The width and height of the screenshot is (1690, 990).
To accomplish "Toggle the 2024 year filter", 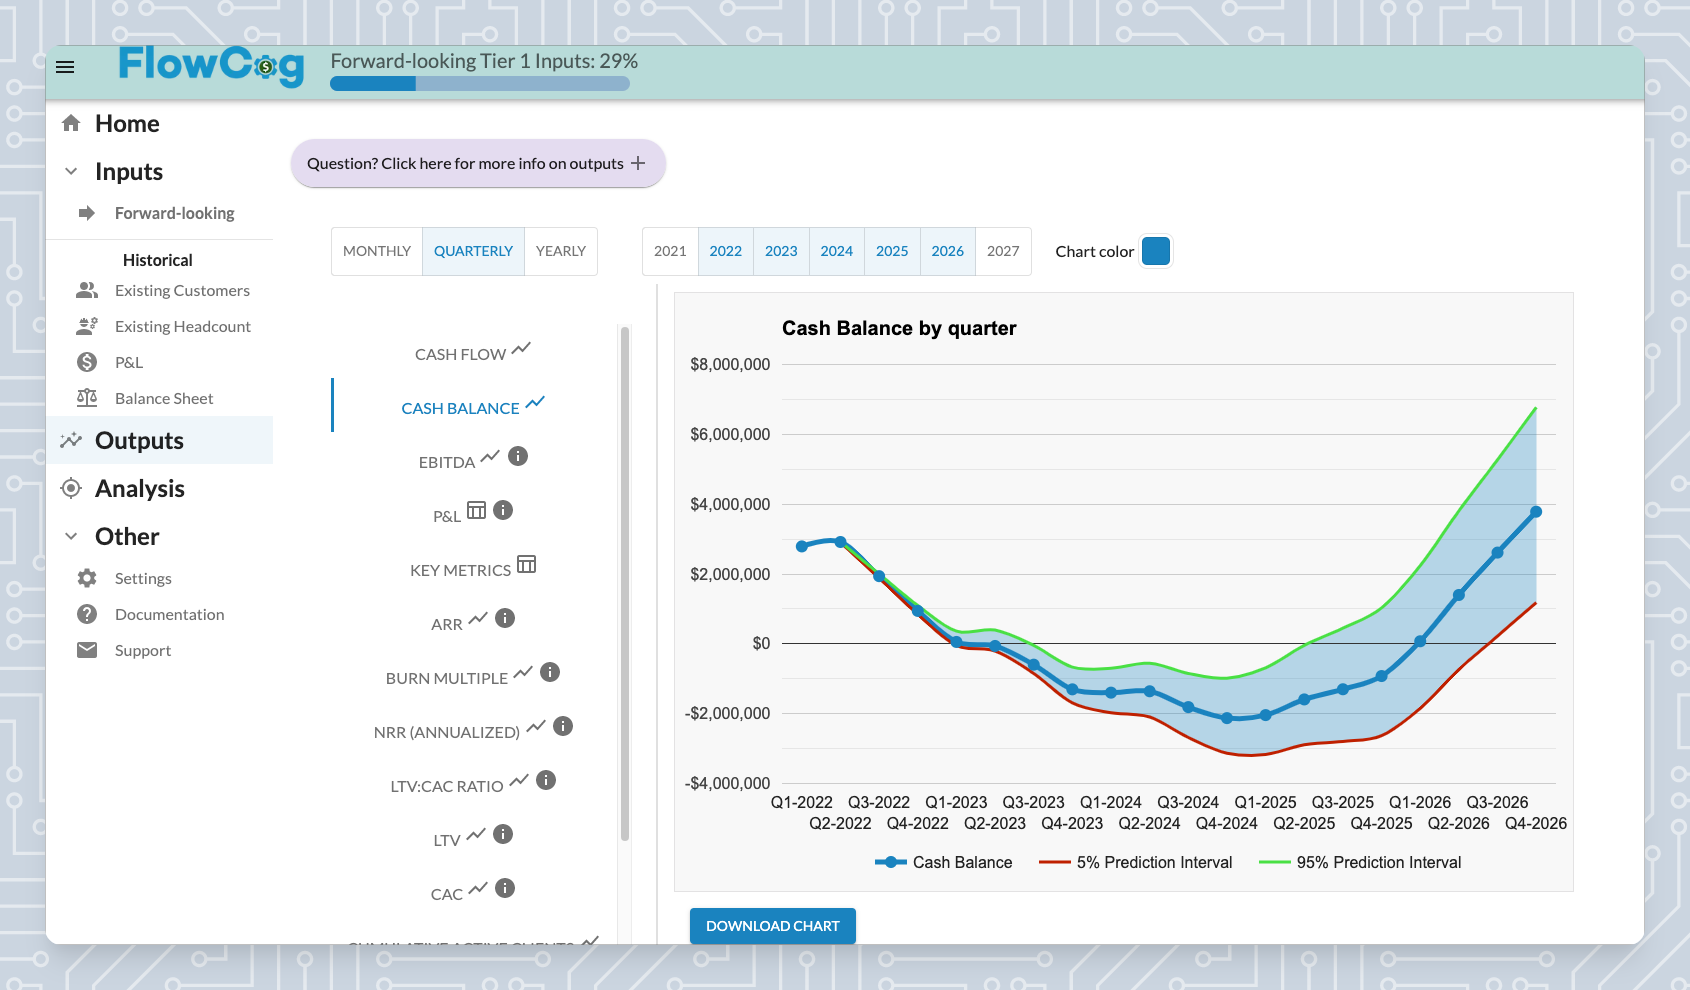I will point(837,251).
